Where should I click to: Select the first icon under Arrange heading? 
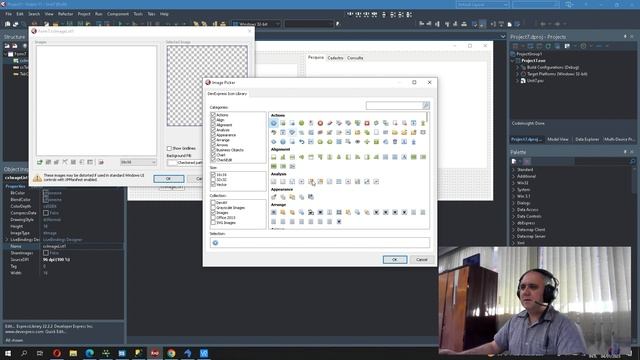pos(273,212)
